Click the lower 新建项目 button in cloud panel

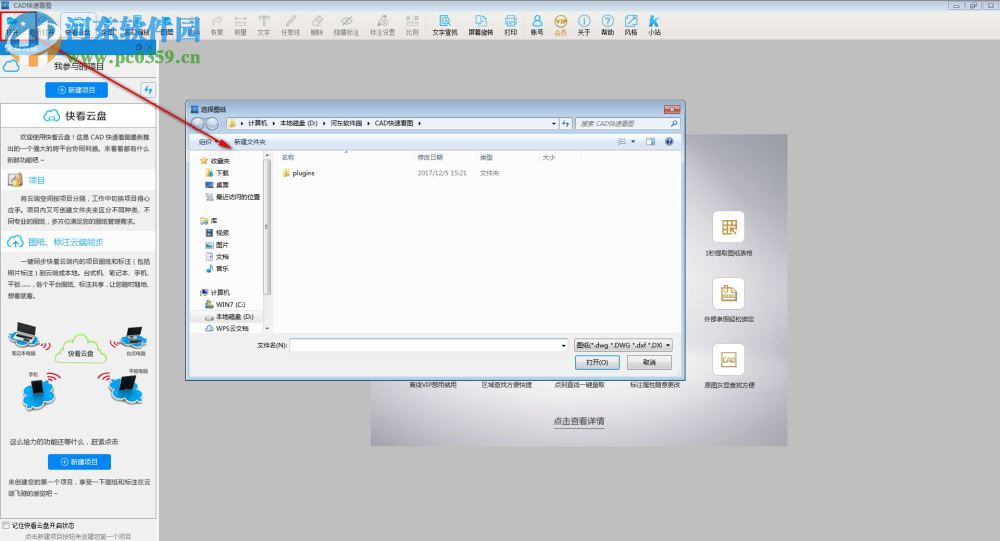pyautogui.click(x=79, y=461)
